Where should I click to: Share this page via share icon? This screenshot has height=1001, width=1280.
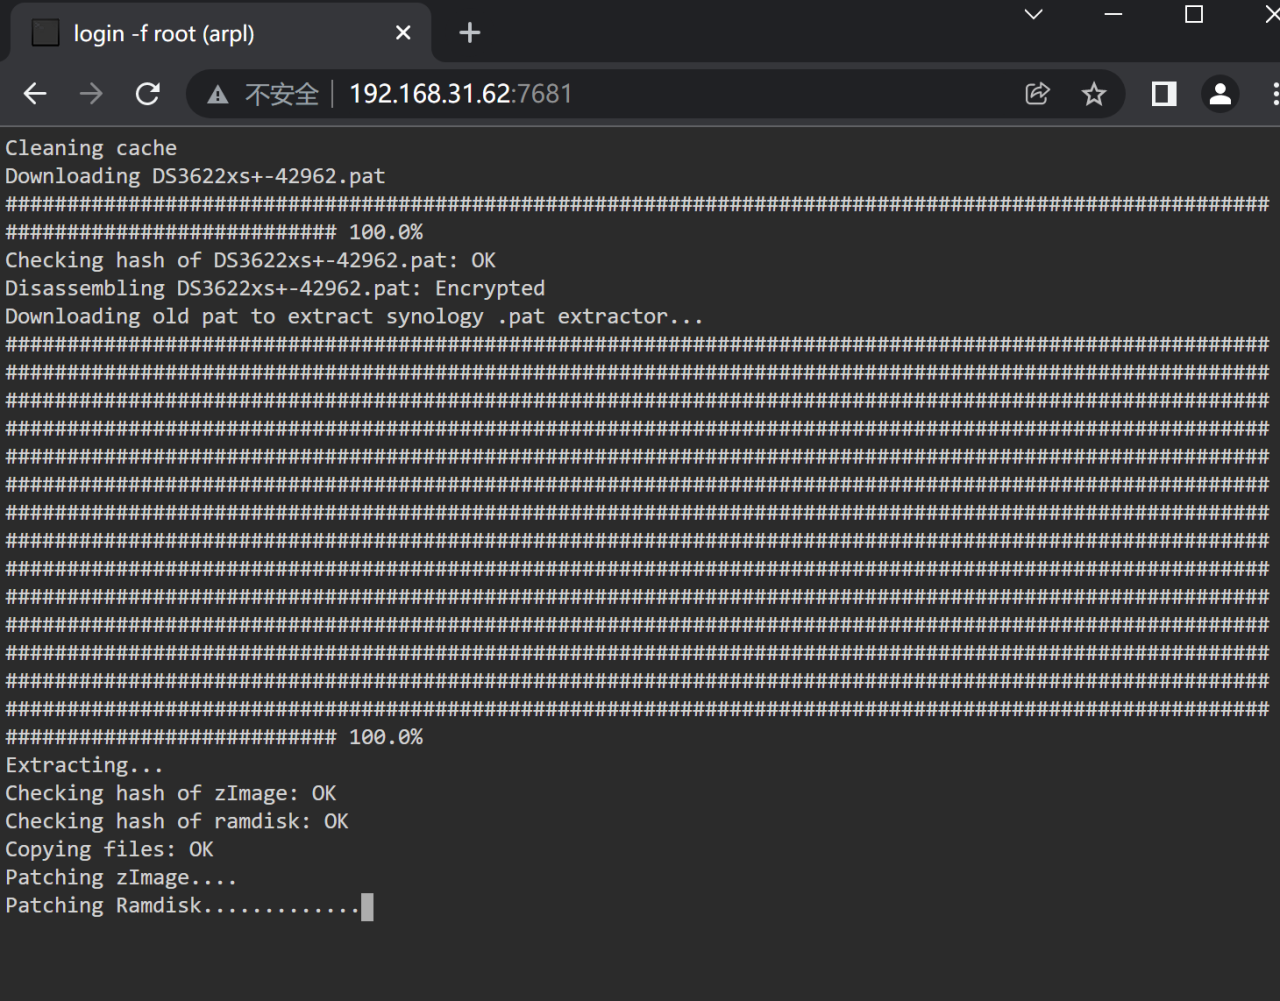1037,94
